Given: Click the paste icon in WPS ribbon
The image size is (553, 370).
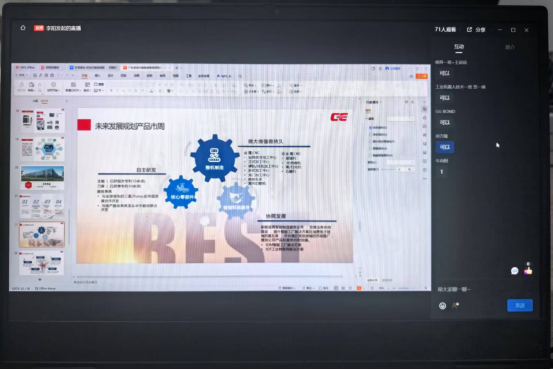Looking at the screenshot, I should click(31, 85).
